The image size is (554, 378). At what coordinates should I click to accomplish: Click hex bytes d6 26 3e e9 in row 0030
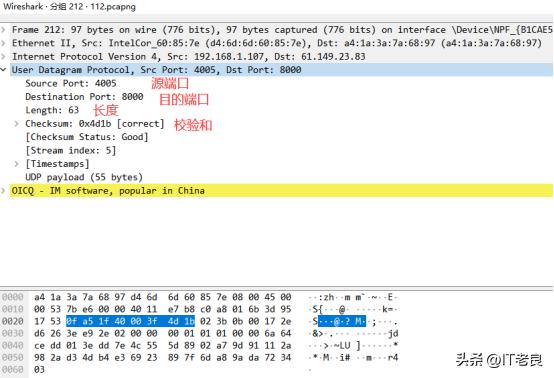(64, 333)
